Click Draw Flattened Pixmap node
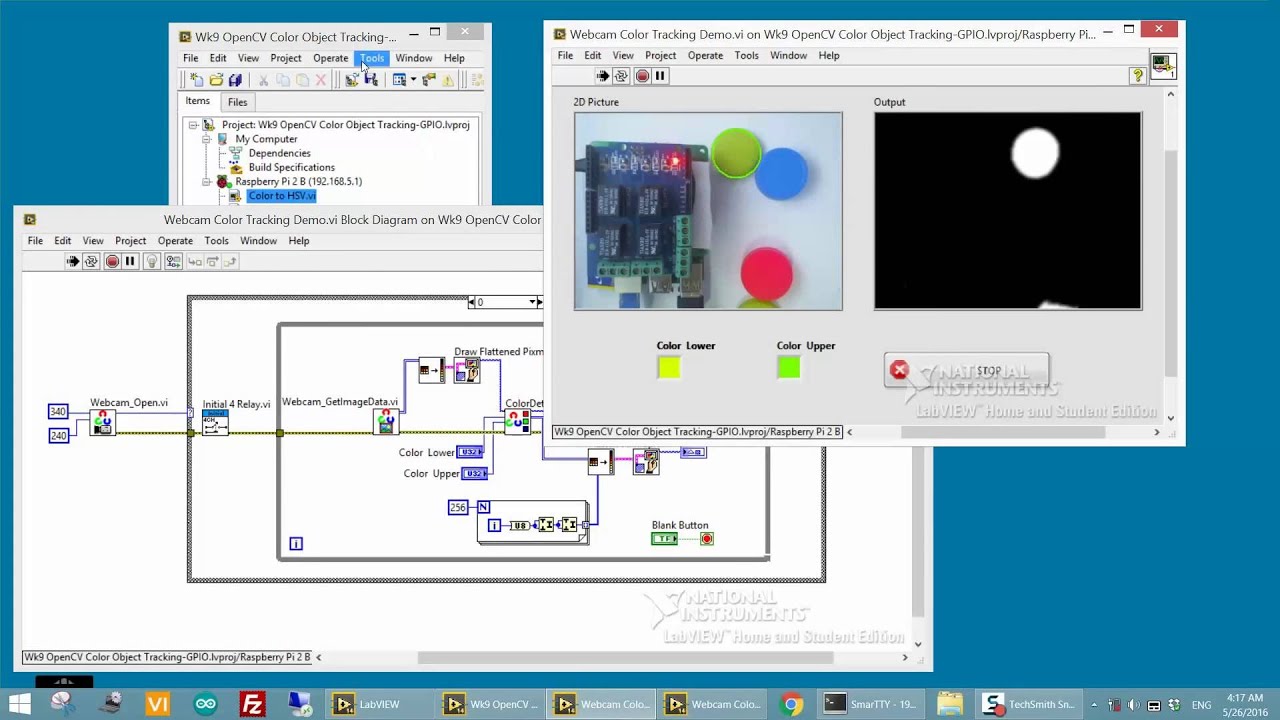Viewport: 1280px width, 720px height. pos(468,371)
